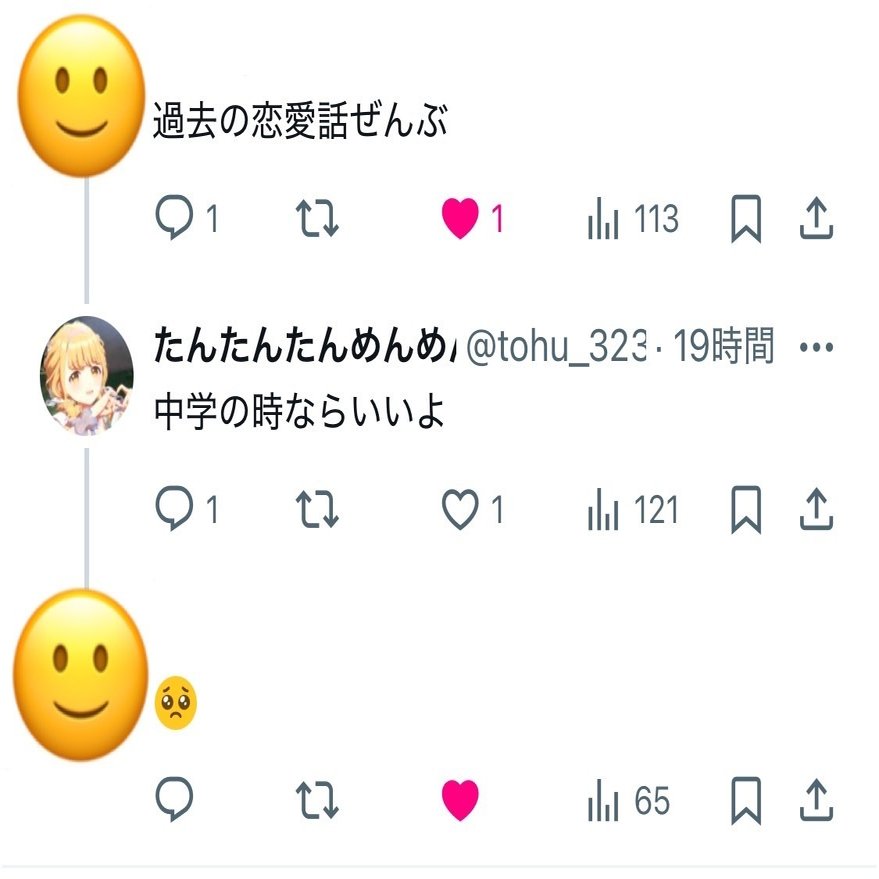
Task: Bookmark the 過去の恋愛話ぜんぶ post
Action: tap(746, 218)
